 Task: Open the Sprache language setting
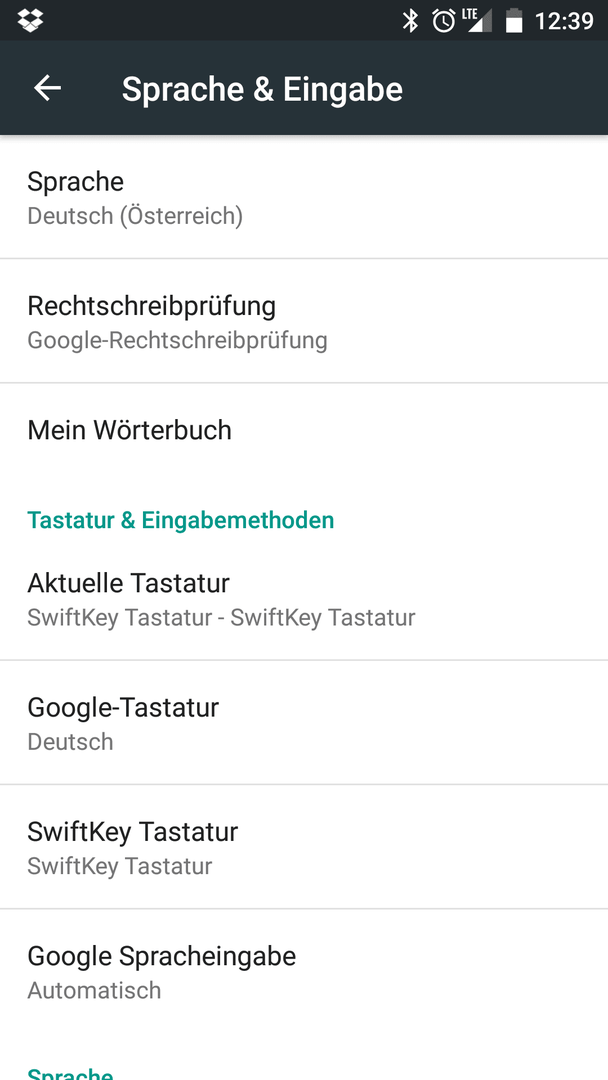pos(304,197)
